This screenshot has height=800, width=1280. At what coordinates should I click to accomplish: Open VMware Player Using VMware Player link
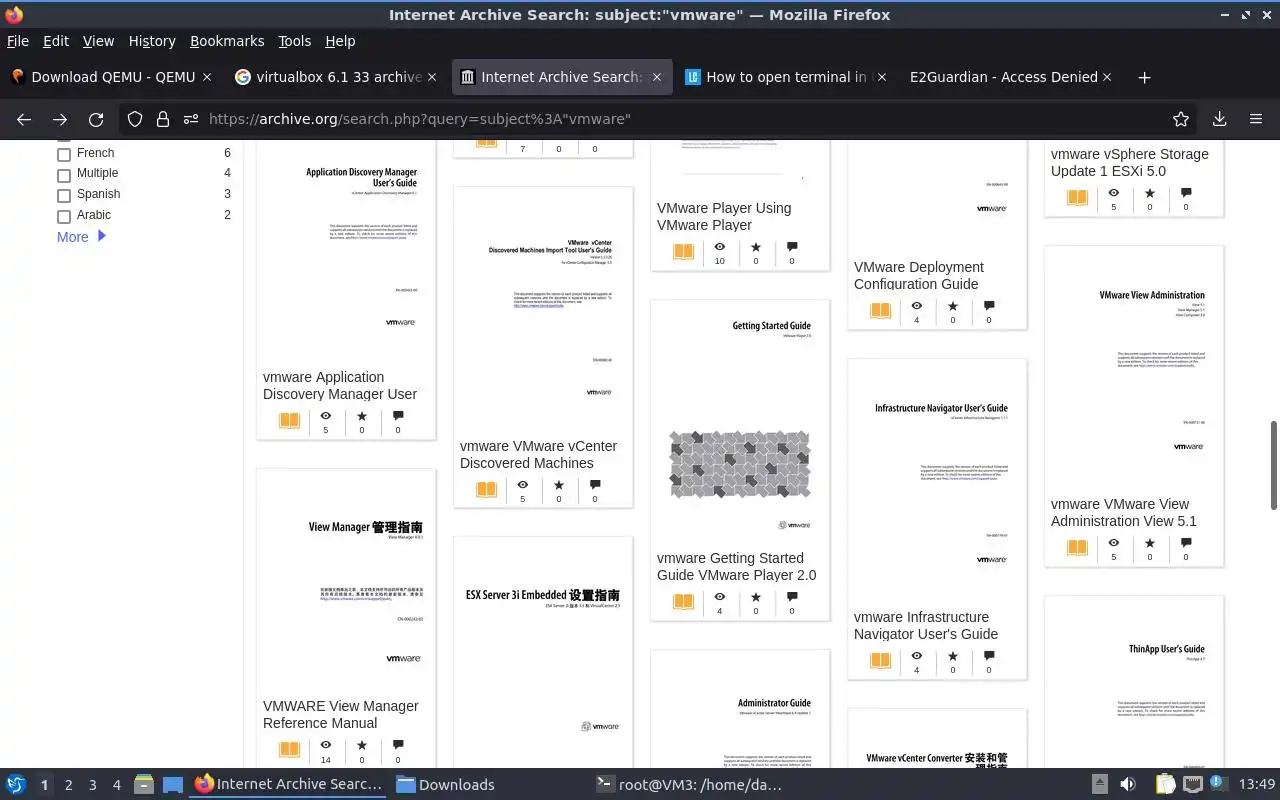pos(724,216)
